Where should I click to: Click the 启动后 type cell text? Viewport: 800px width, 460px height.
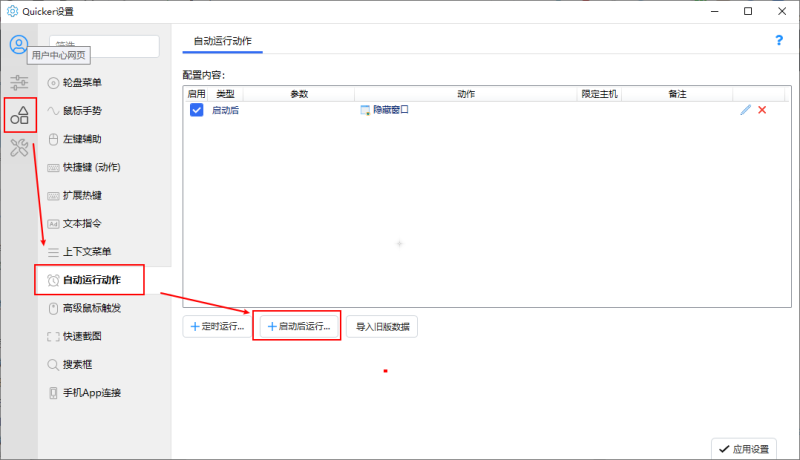pyautogui.click(x=225, y=110)
